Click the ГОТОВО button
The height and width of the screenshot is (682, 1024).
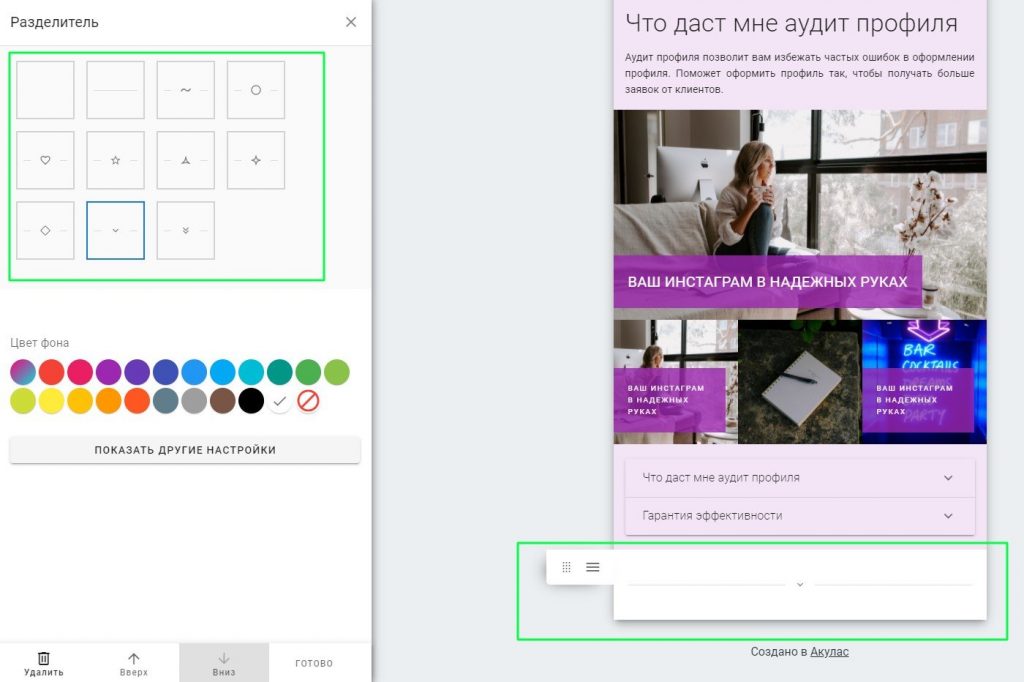coord(314,663)
